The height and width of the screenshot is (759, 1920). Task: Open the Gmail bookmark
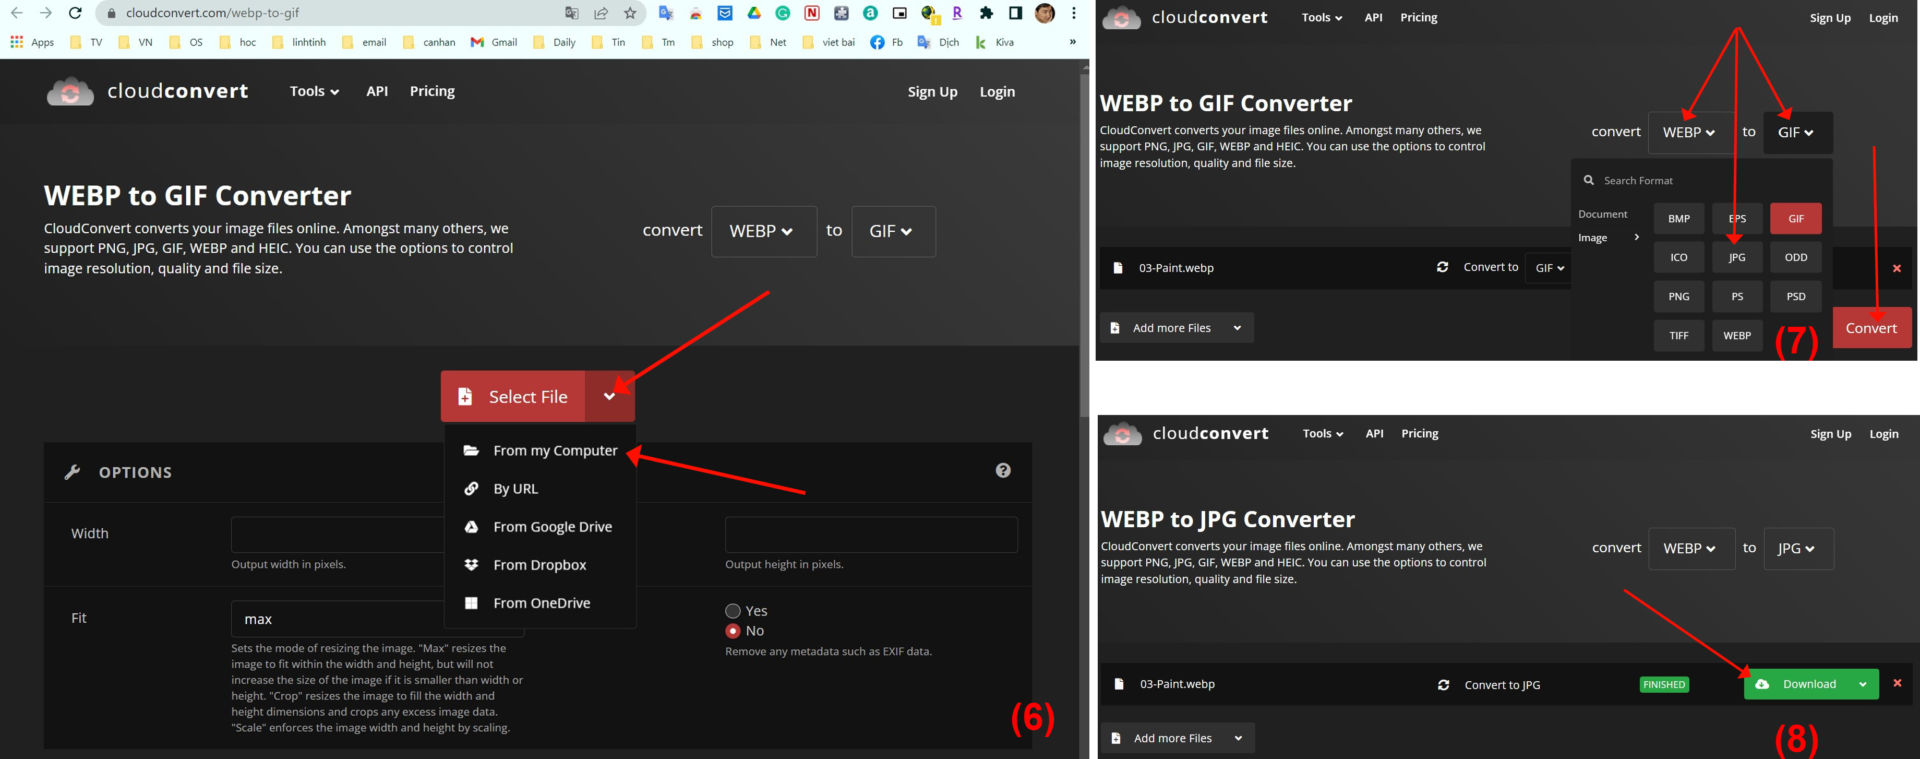494,42
